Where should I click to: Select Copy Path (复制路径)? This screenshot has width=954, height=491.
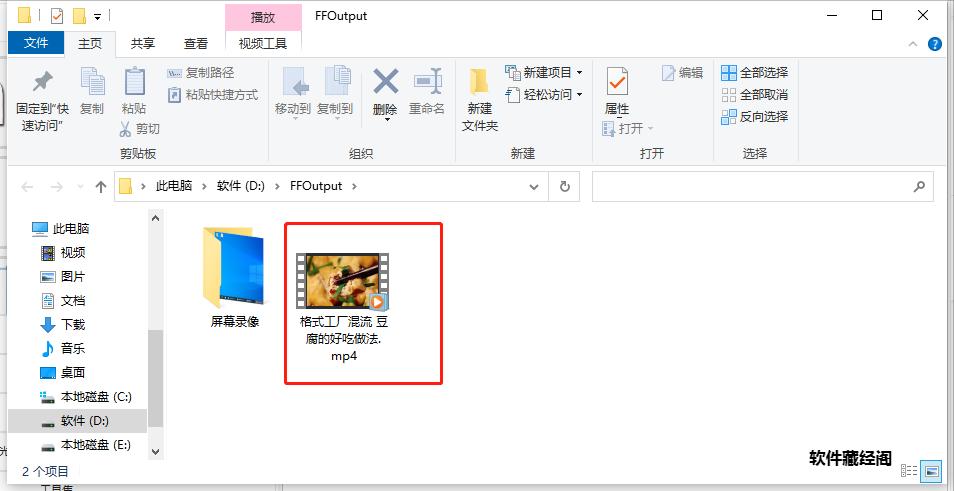tap(201, 73)
